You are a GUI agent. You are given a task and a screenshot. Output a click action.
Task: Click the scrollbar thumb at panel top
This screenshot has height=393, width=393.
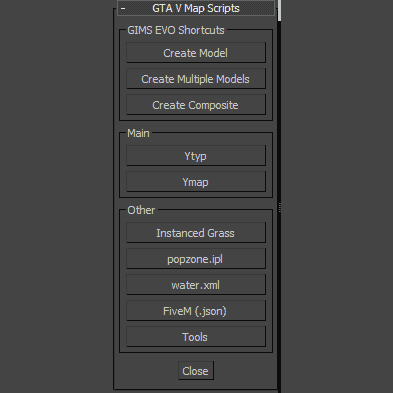pyautogui.click(x=279, y=10)
